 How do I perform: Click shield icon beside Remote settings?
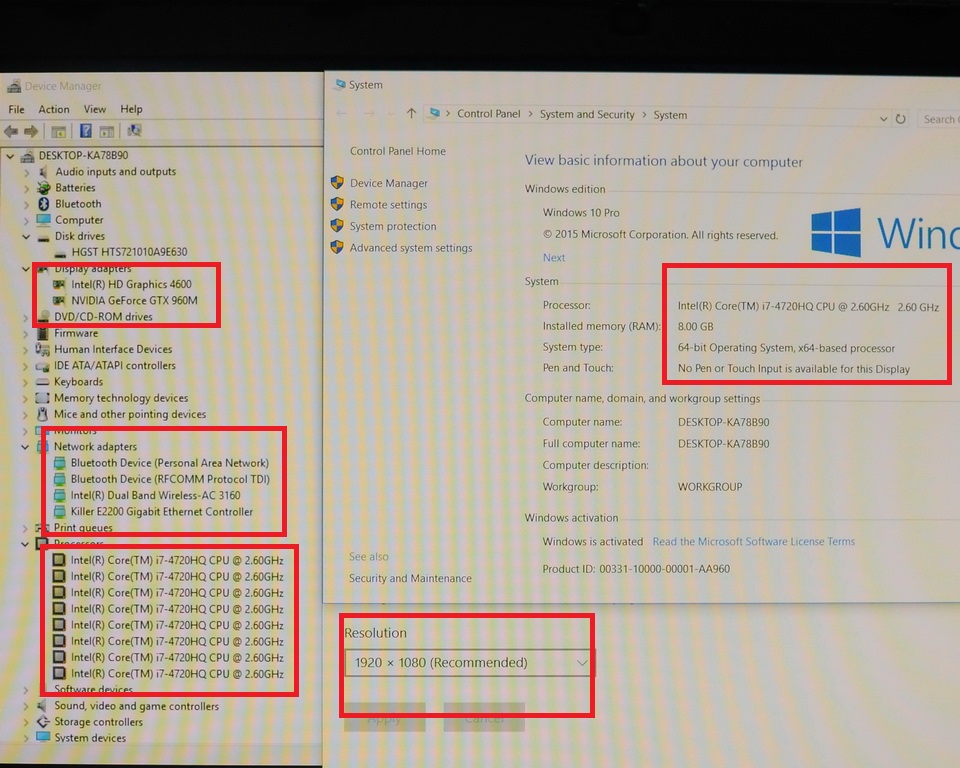point(337,204)
